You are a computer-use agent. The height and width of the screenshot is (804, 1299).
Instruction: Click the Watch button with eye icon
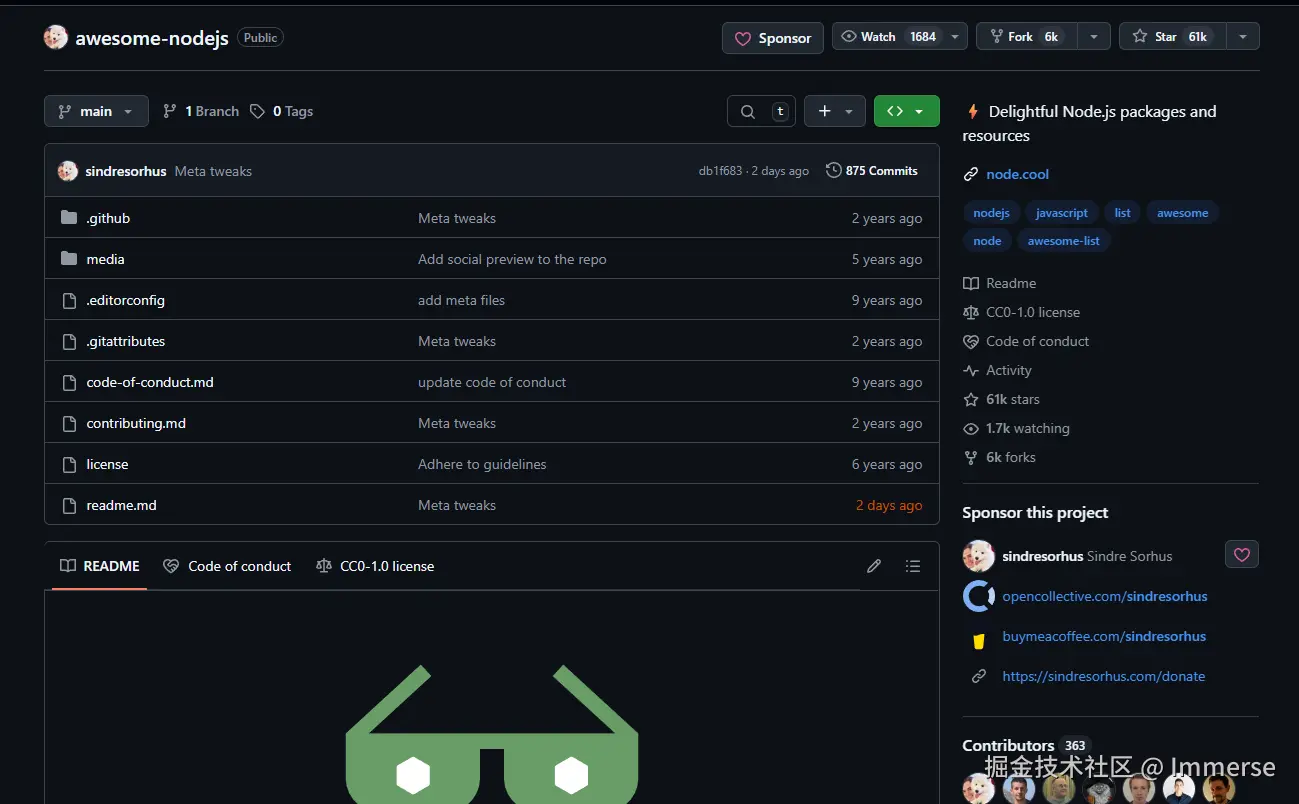tap(888, 37)
